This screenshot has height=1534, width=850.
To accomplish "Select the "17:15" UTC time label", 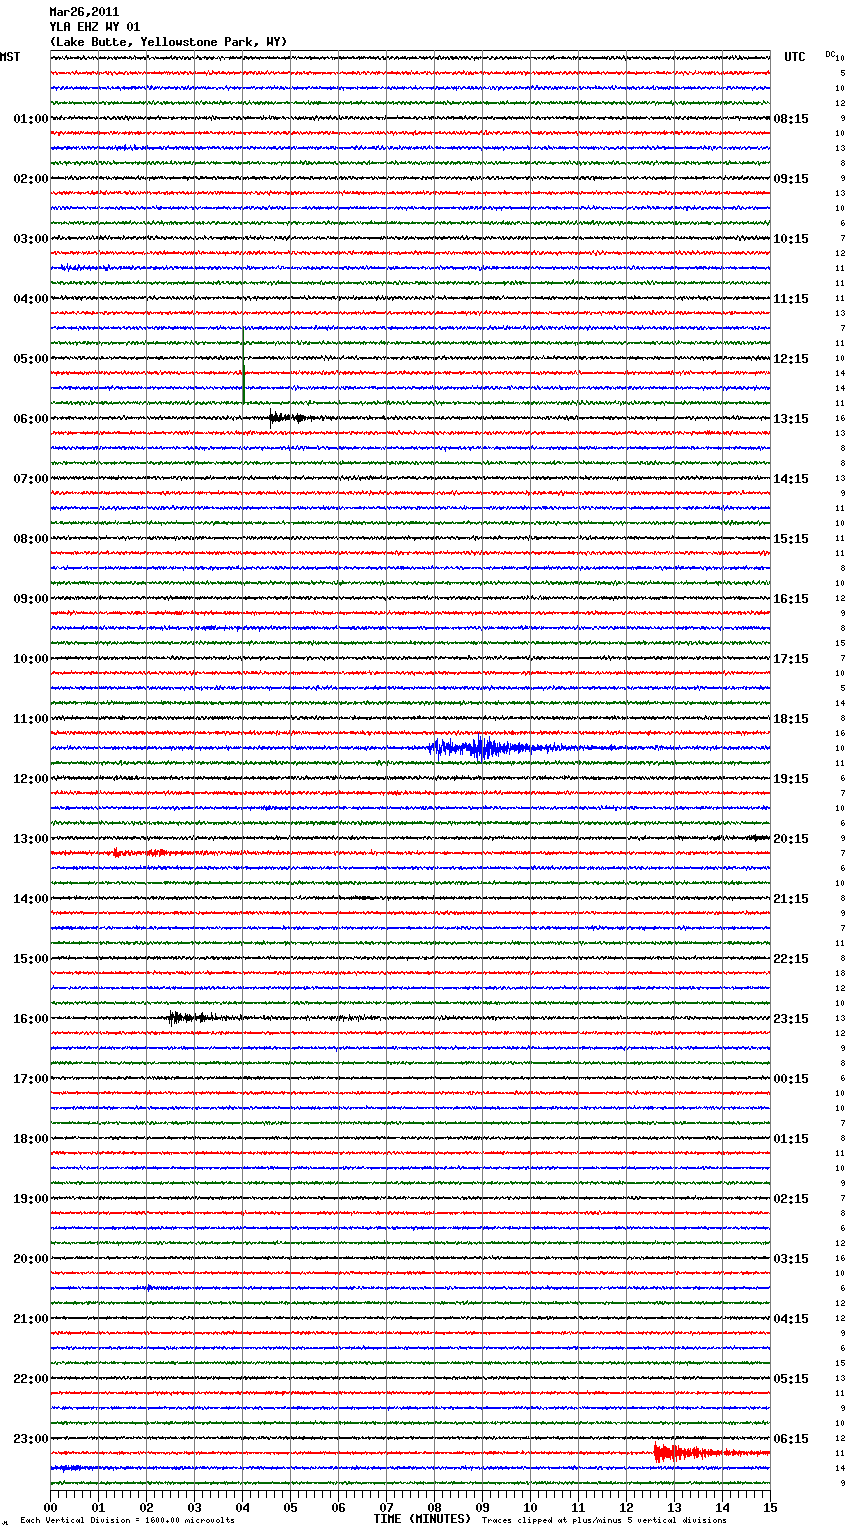I will click(x=791, y=659).
